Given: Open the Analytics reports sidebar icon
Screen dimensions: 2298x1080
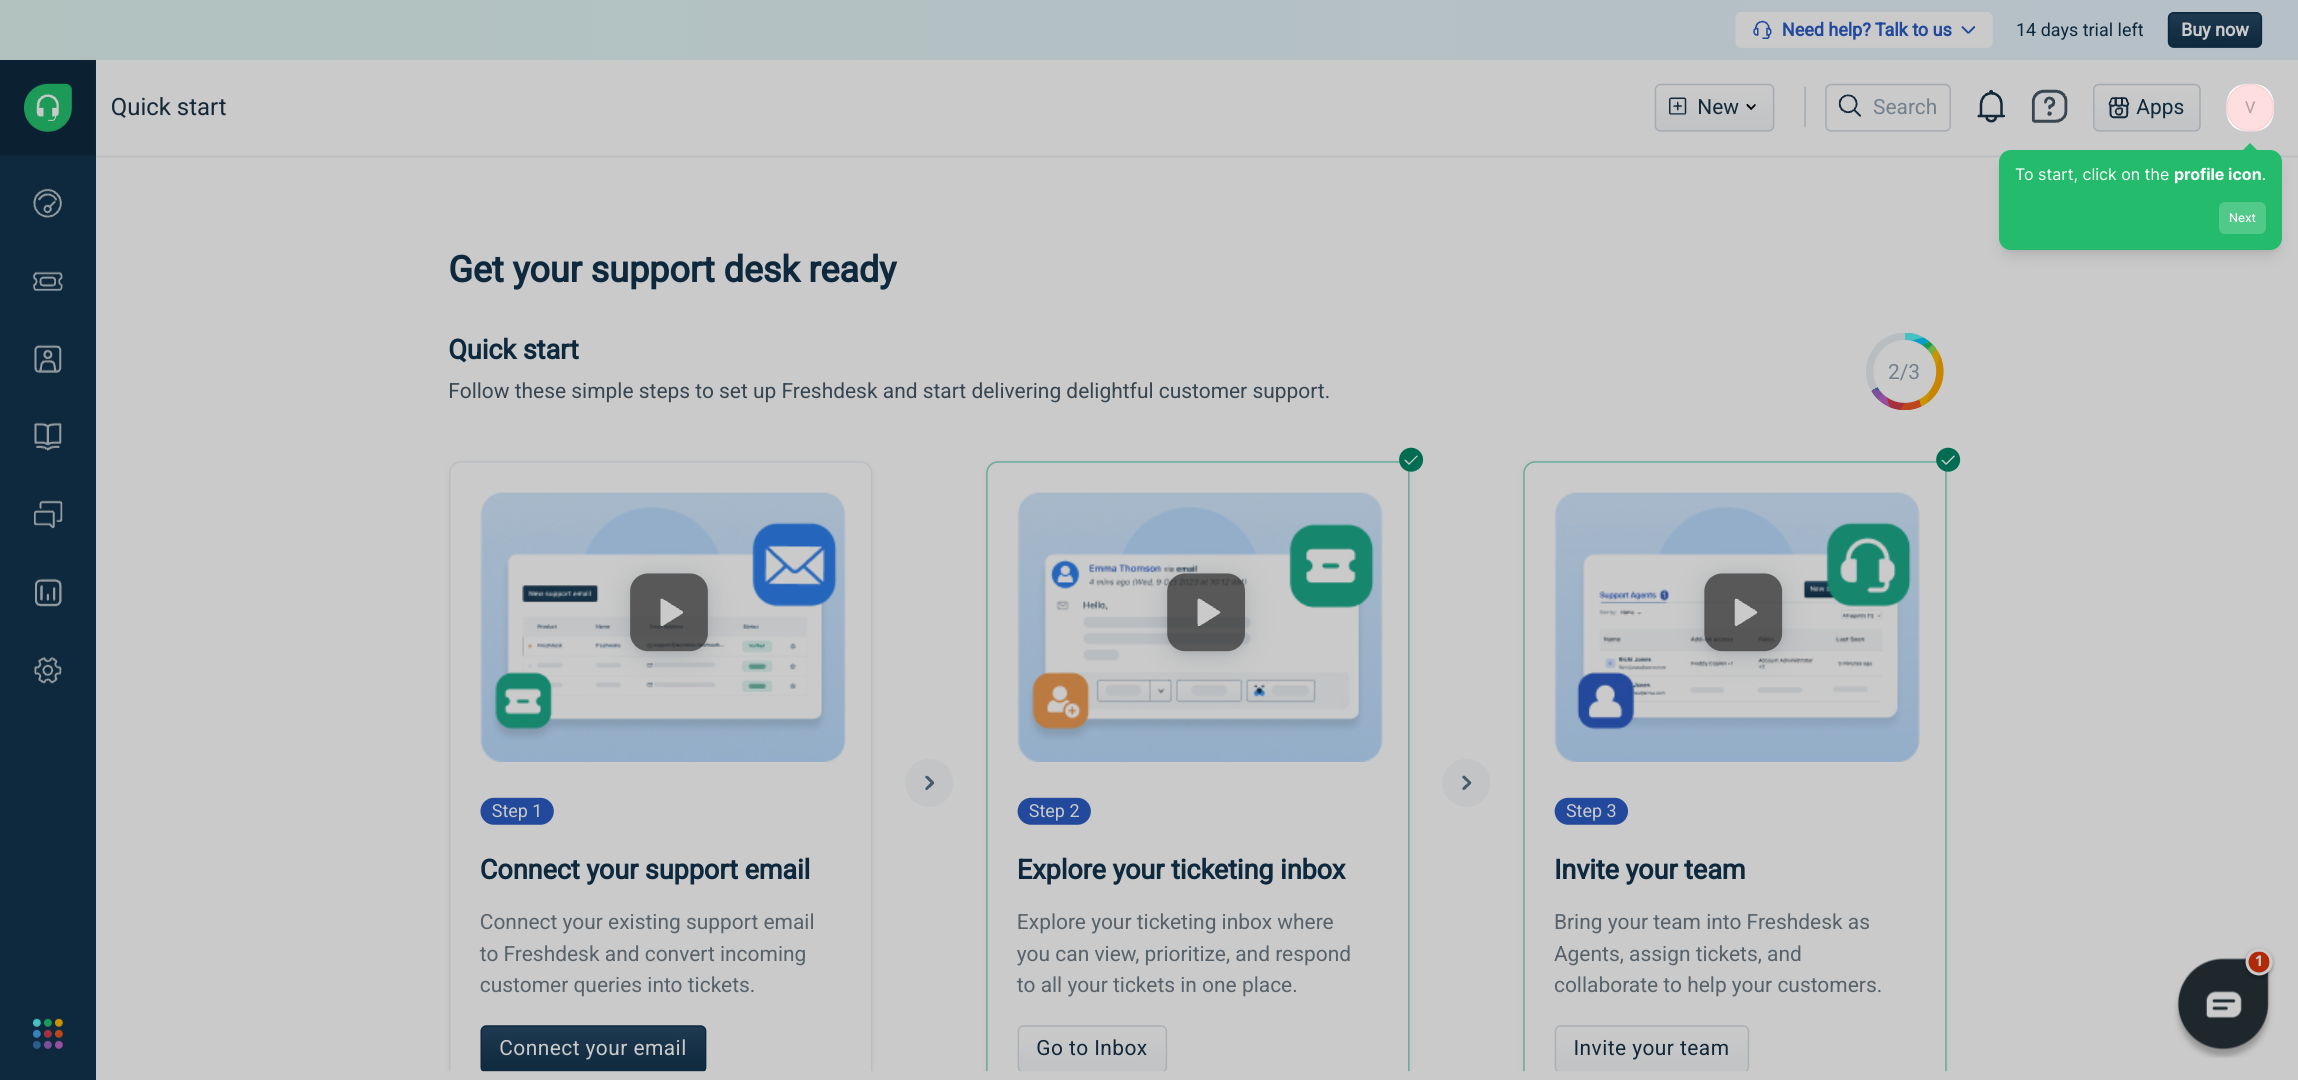Looking at the screenshot, I should click(x=47, y=592).
